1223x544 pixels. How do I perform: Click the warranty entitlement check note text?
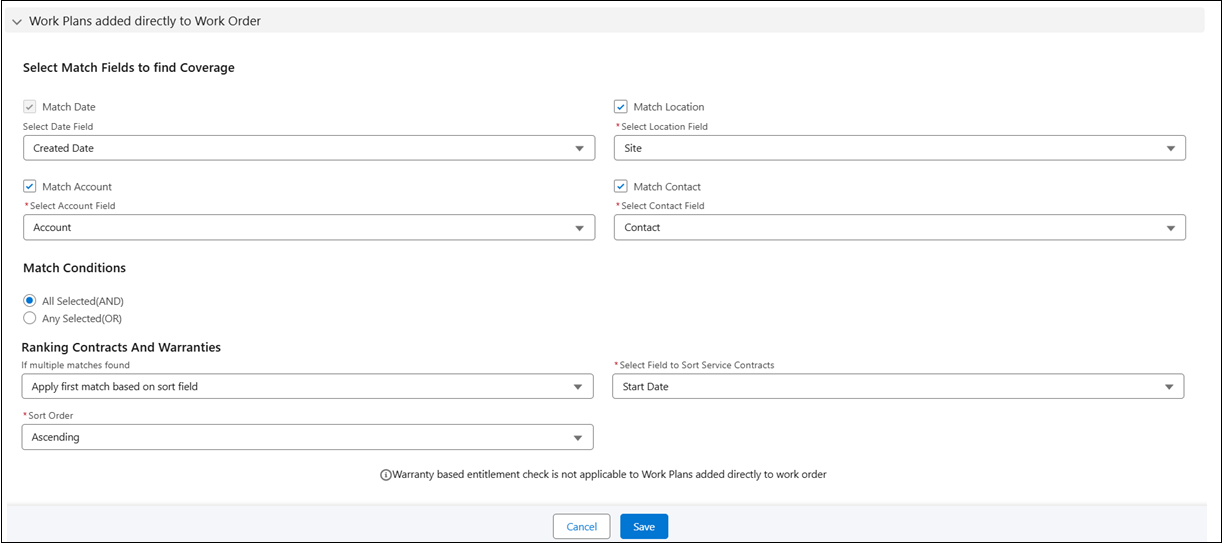click(610, 475)
